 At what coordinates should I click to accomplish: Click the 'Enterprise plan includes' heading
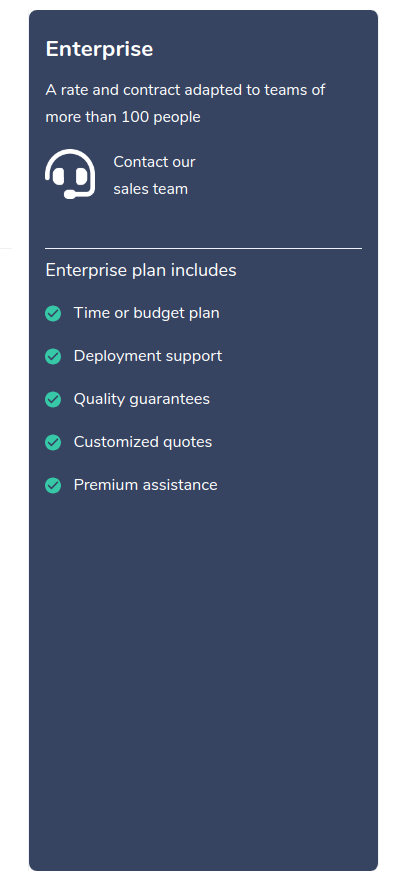[x=141, y=270]
